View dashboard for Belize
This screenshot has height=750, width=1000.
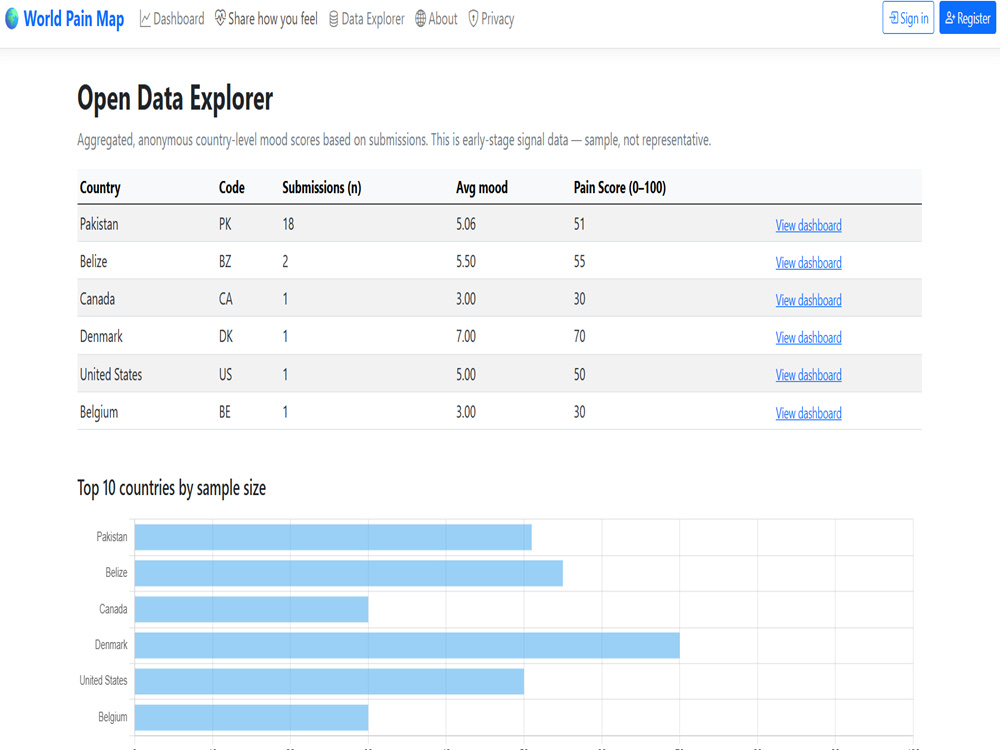click(x=808, y=263)
